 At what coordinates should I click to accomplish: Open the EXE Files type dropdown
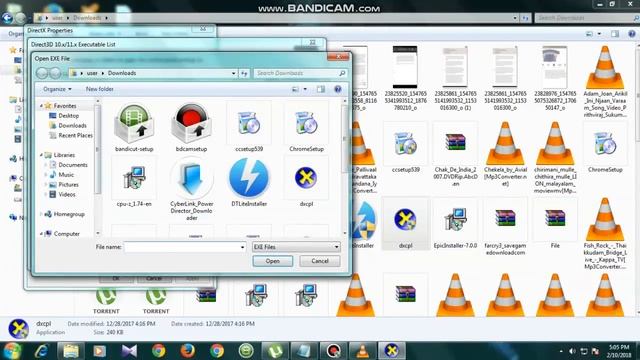coord(296,247)
